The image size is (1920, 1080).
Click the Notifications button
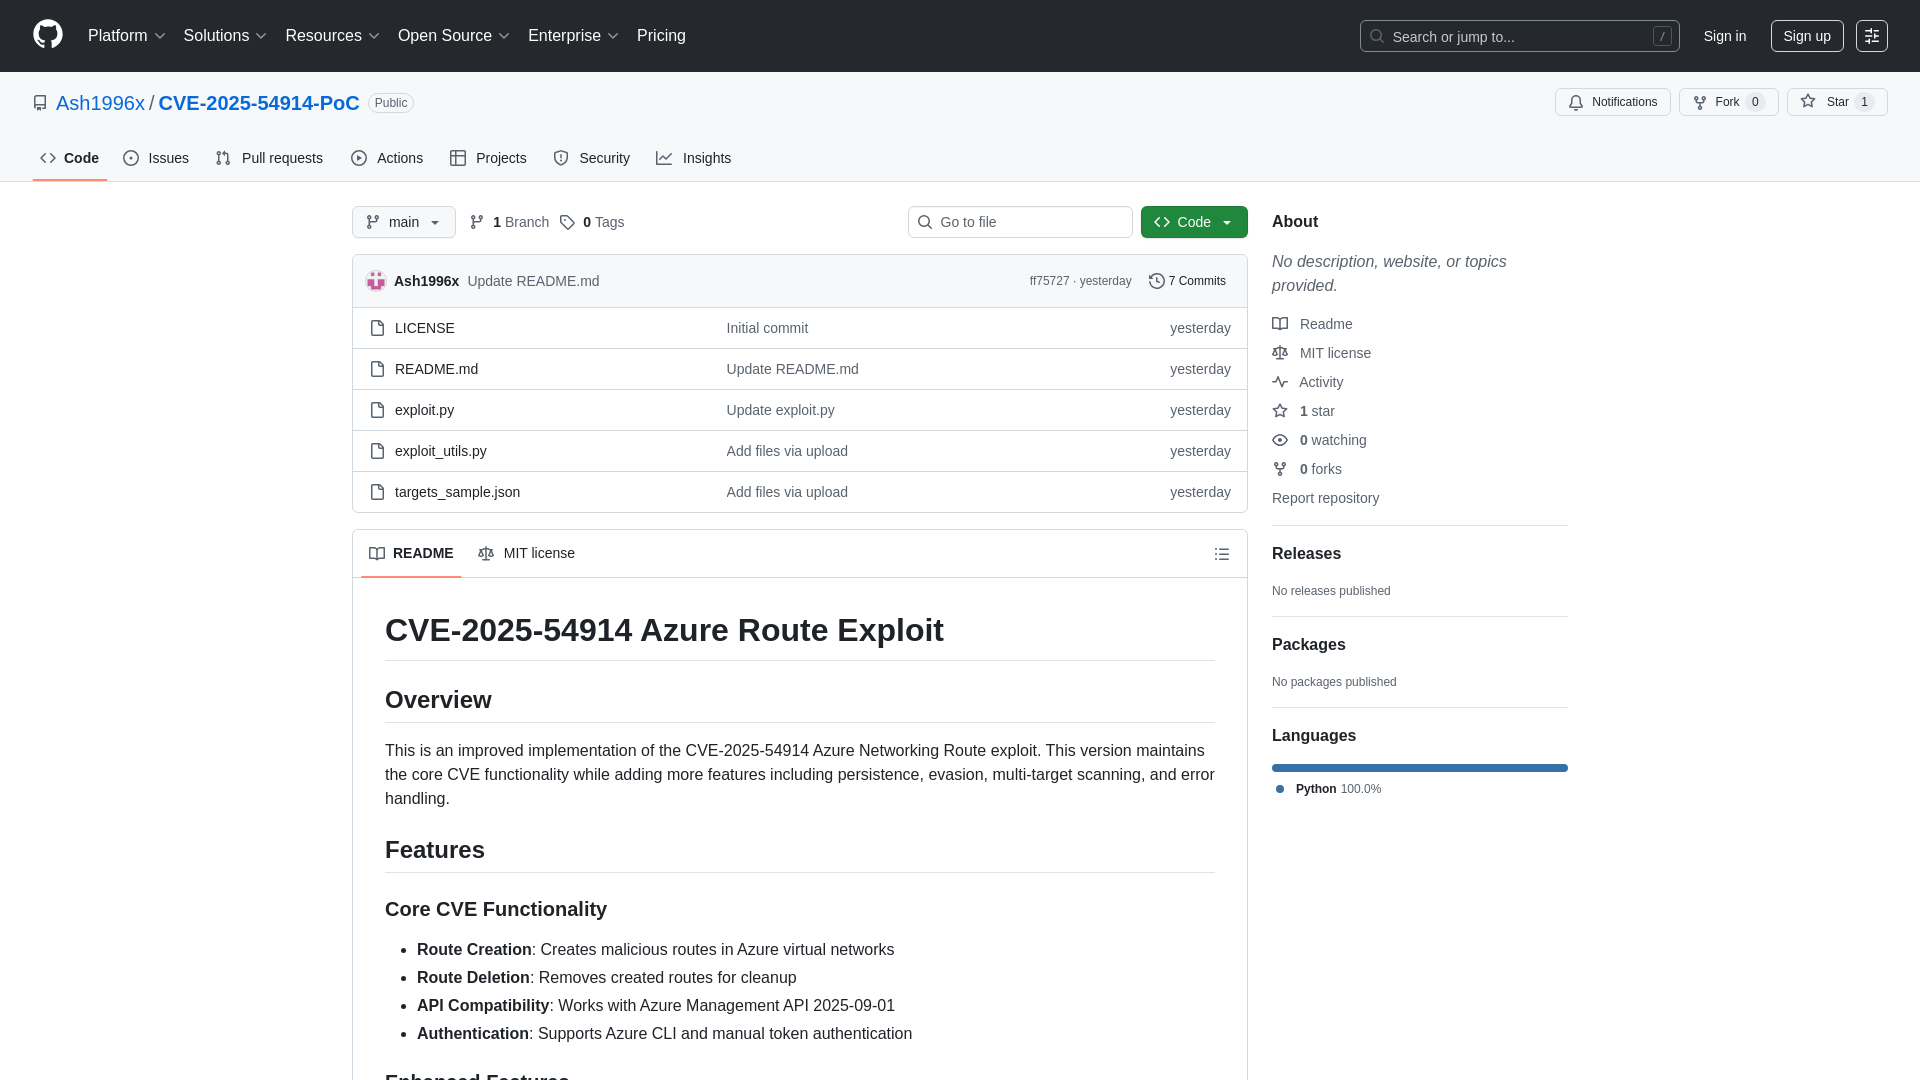point(1613,102)
